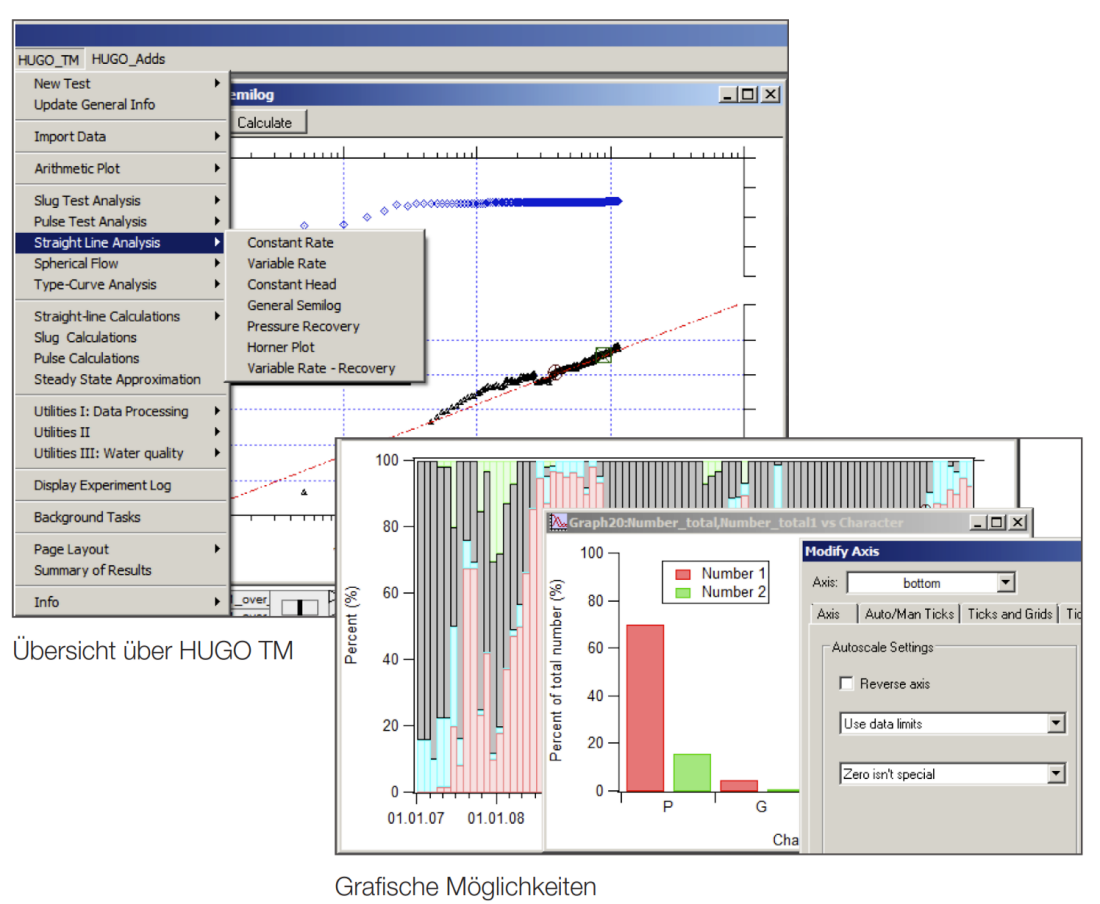Click the Graph20 window title icon
The image size is (1100, 904).
(558, 522)
